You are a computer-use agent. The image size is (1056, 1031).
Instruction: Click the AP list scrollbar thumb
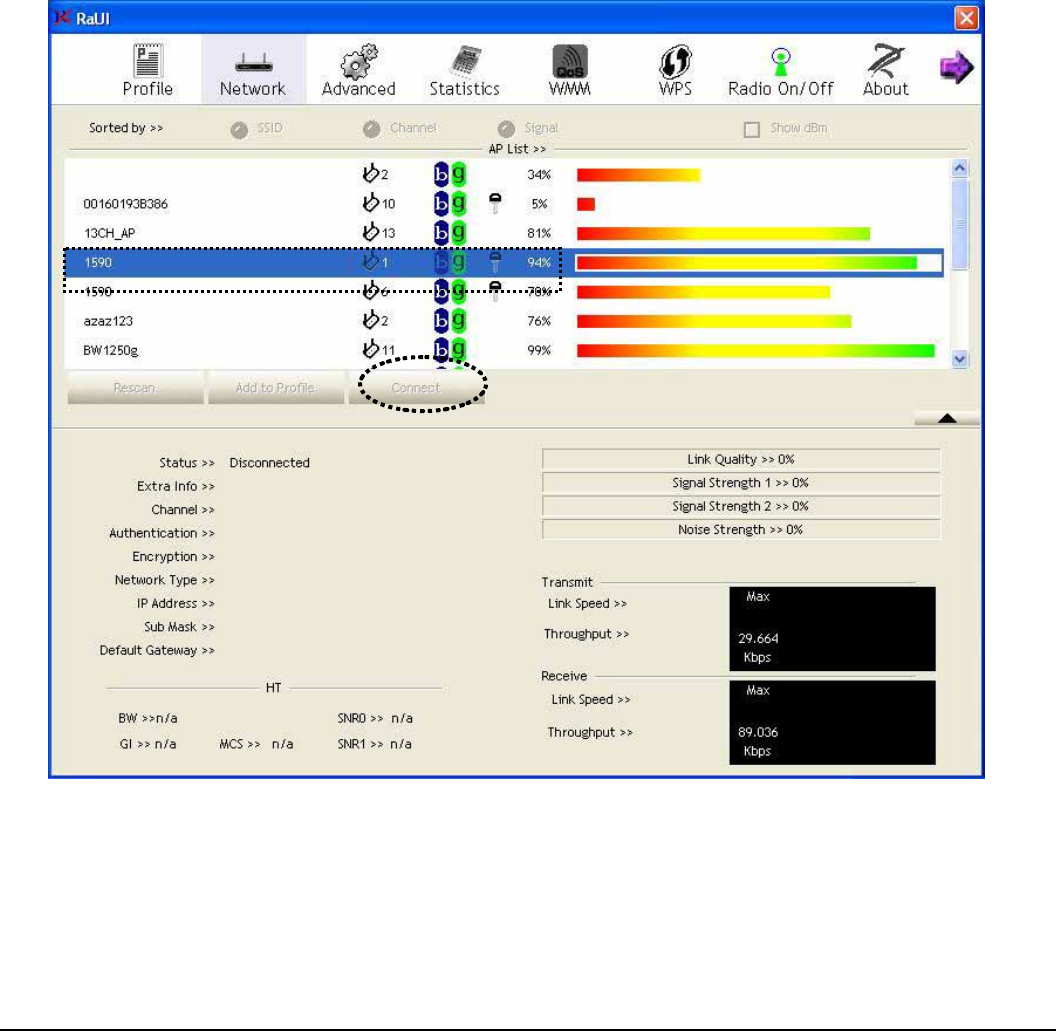coord(960,224)
